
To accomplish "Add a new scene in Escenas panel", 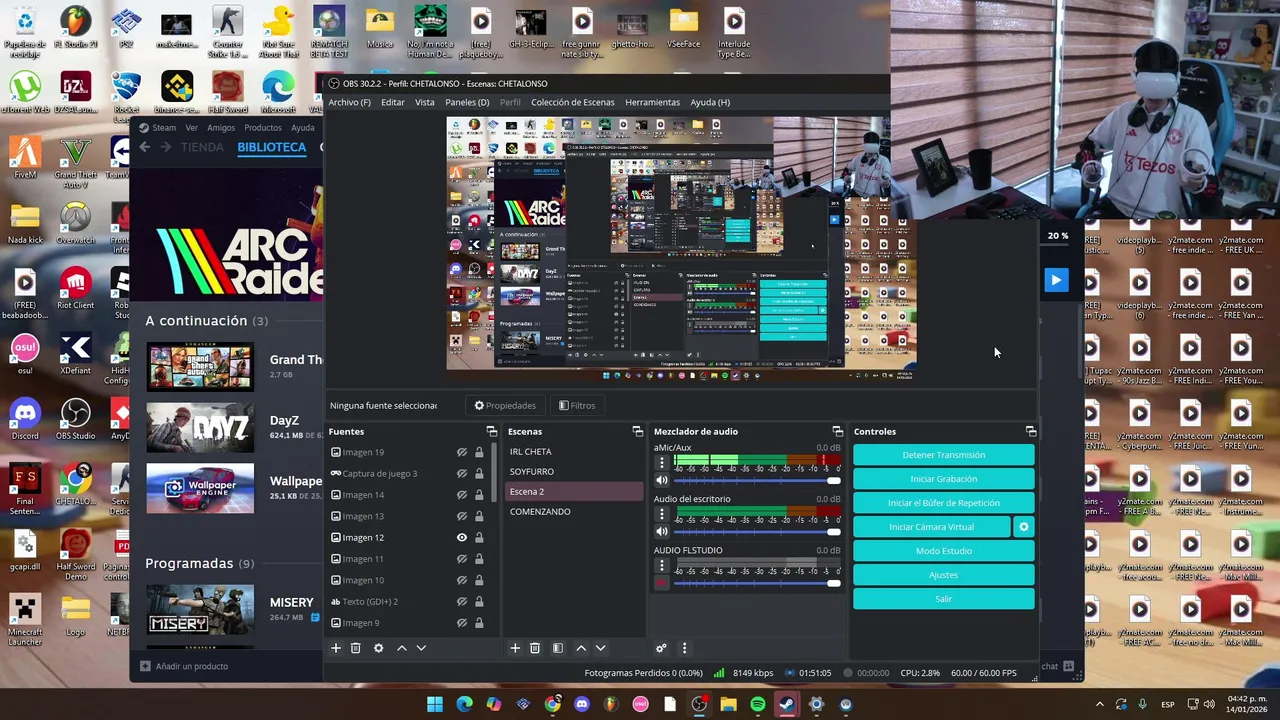I will tap(515, 648).
